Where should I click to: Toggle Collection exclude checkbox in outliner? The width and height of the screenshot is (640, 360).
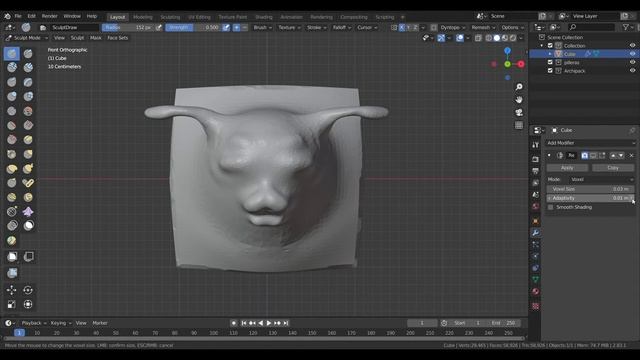(550, 46)
